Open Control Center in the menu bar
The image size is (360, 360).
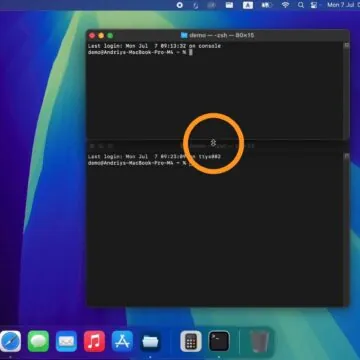[313, 5]
